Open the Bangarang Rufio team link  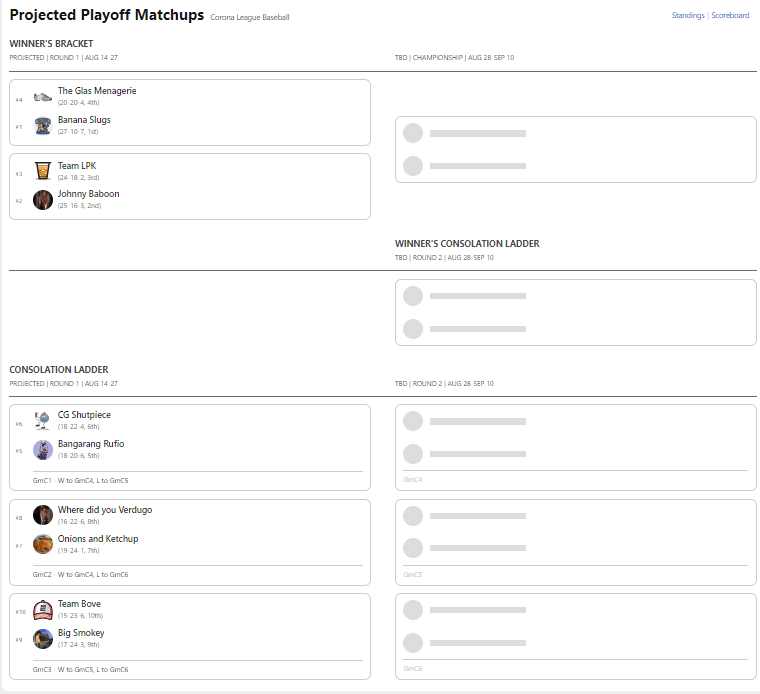pyautogui.click(x=91, y=444)
